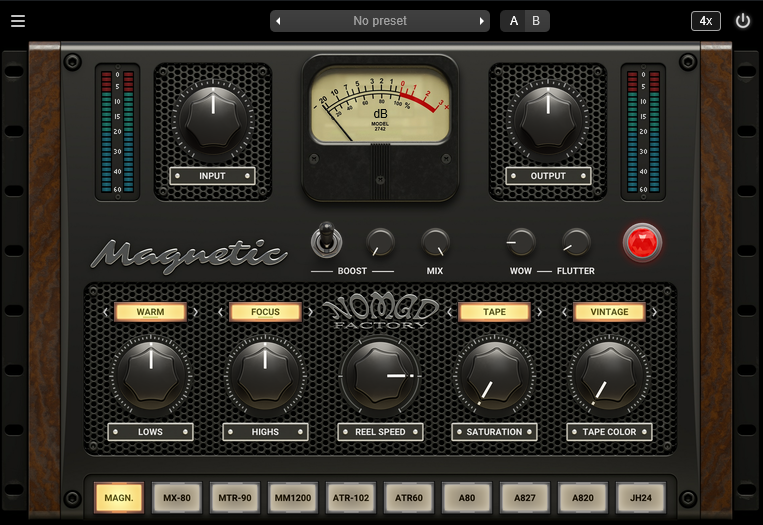
Task: Click the OUTPUT gain knob
Action: coord(548,120)
